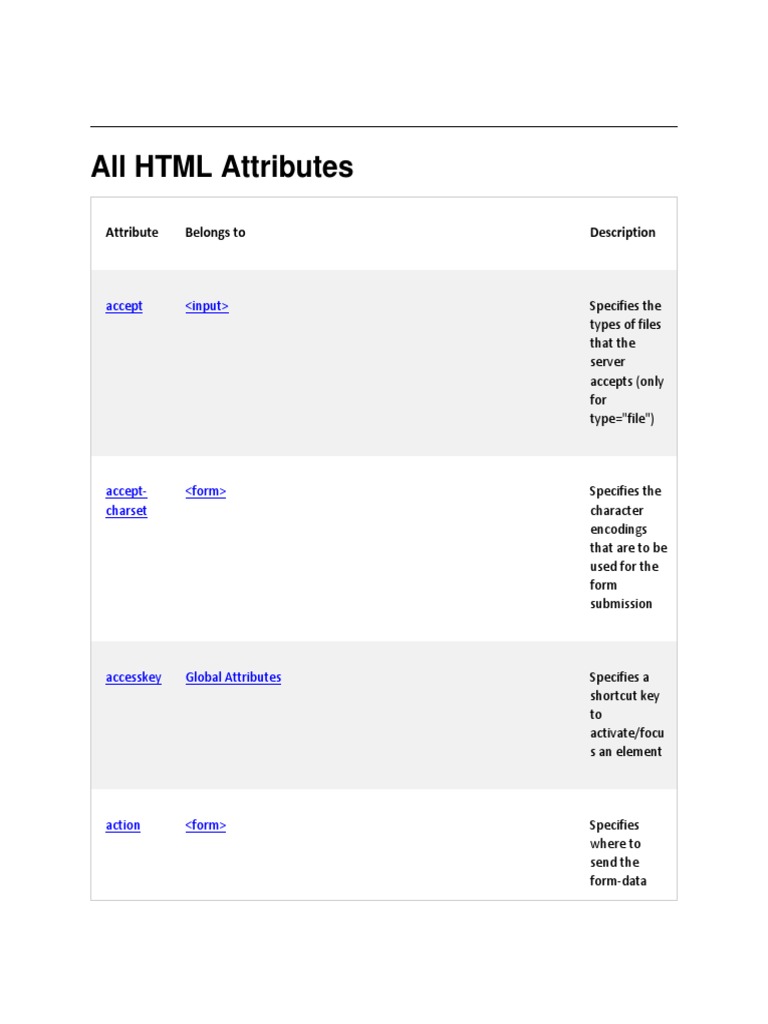This screenshot has width=768, height=1024.
Task: Select the Belongs to column header
Action: coord(215,232)
